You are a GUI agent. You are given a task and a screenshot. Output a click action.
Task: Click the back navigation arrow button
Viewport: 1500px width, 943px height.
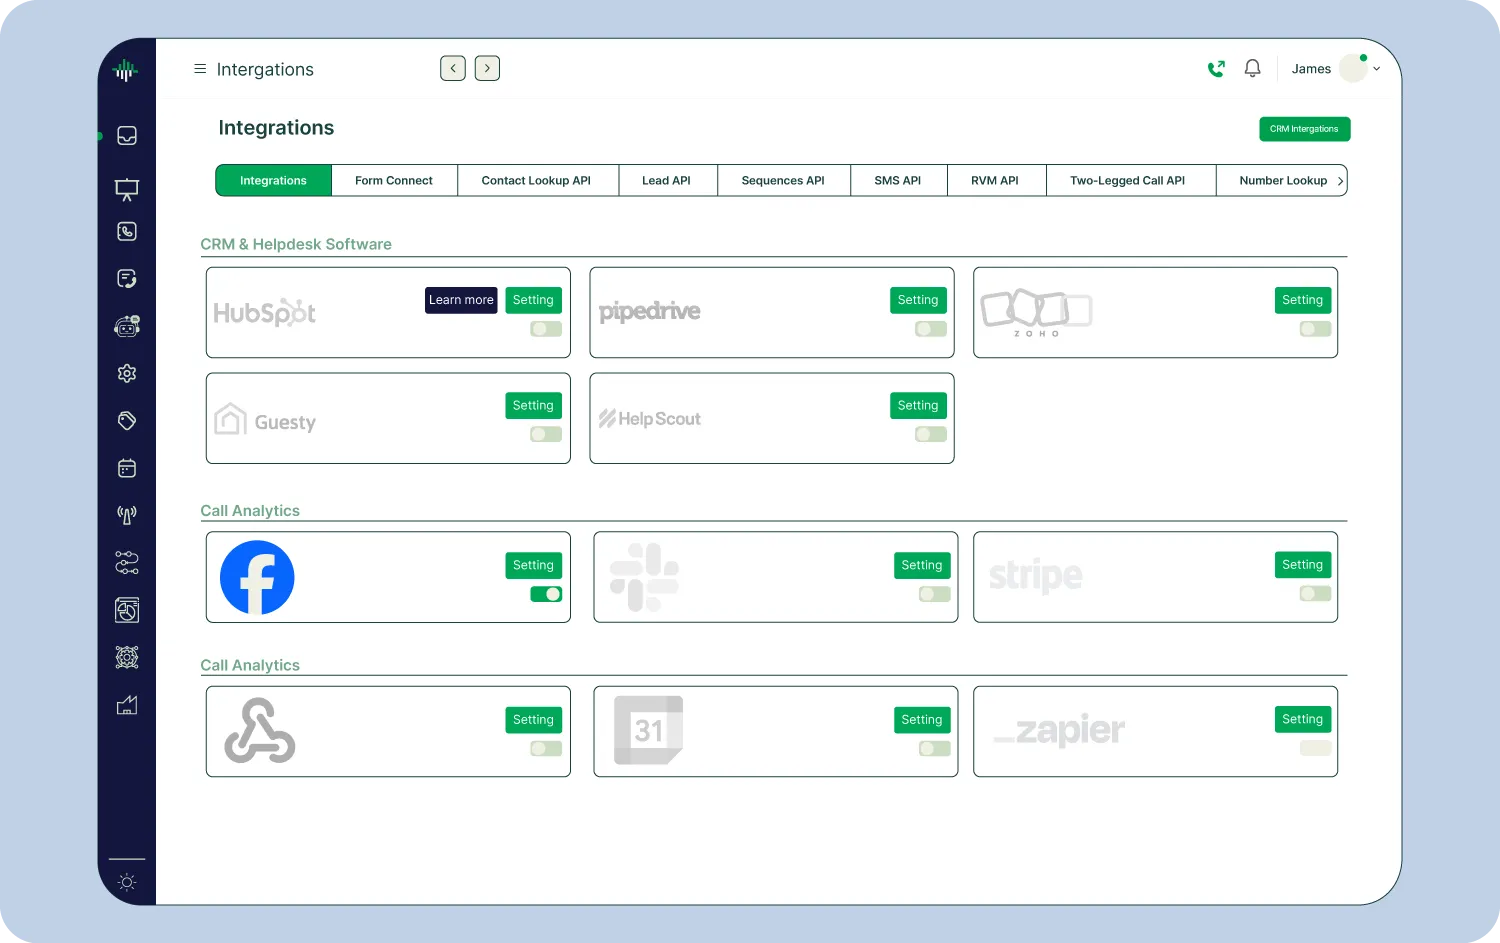pos(453,68)
